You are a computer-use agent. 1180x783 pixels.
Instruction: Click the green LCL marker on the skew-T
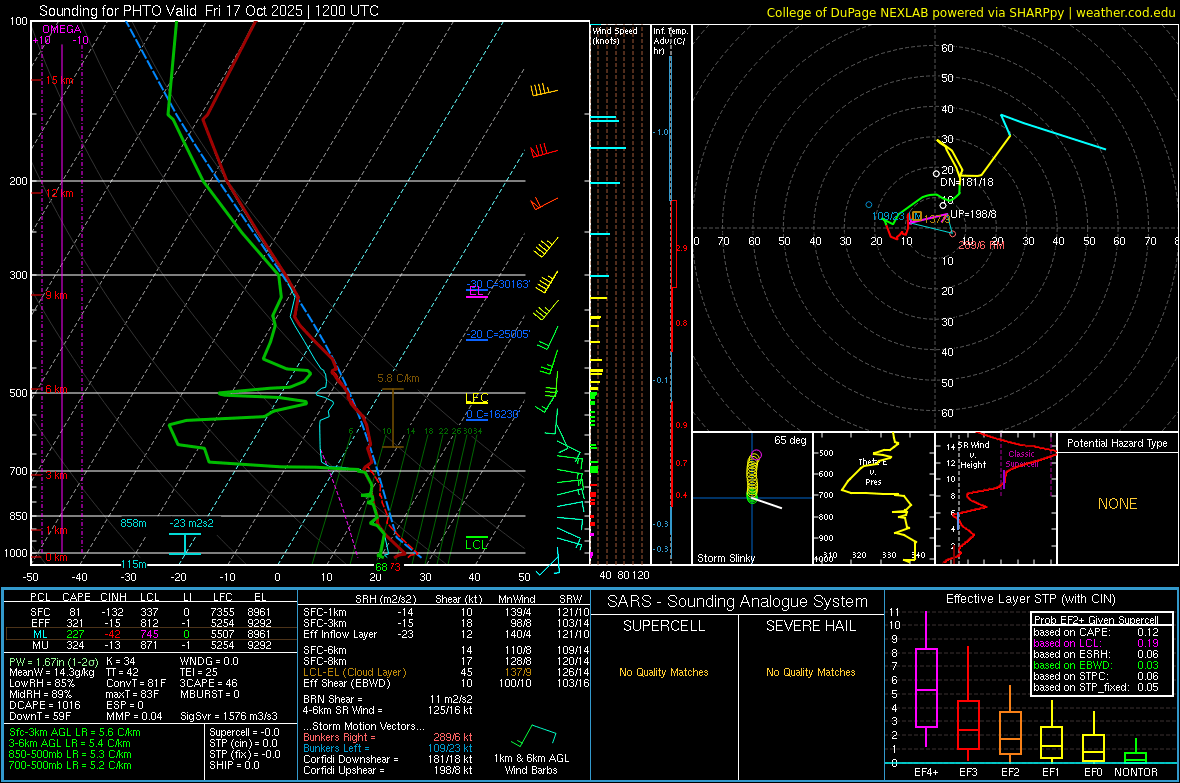[476, 544]
